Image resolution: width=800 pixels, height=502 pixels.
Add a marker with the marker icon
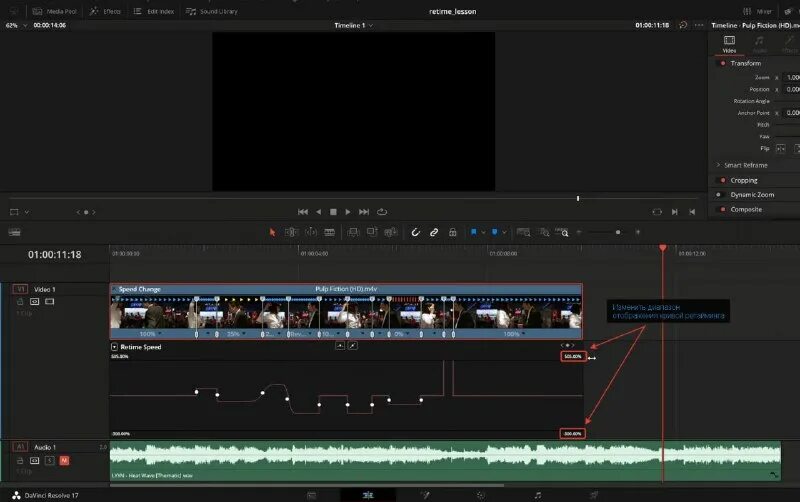click(494, 232)
